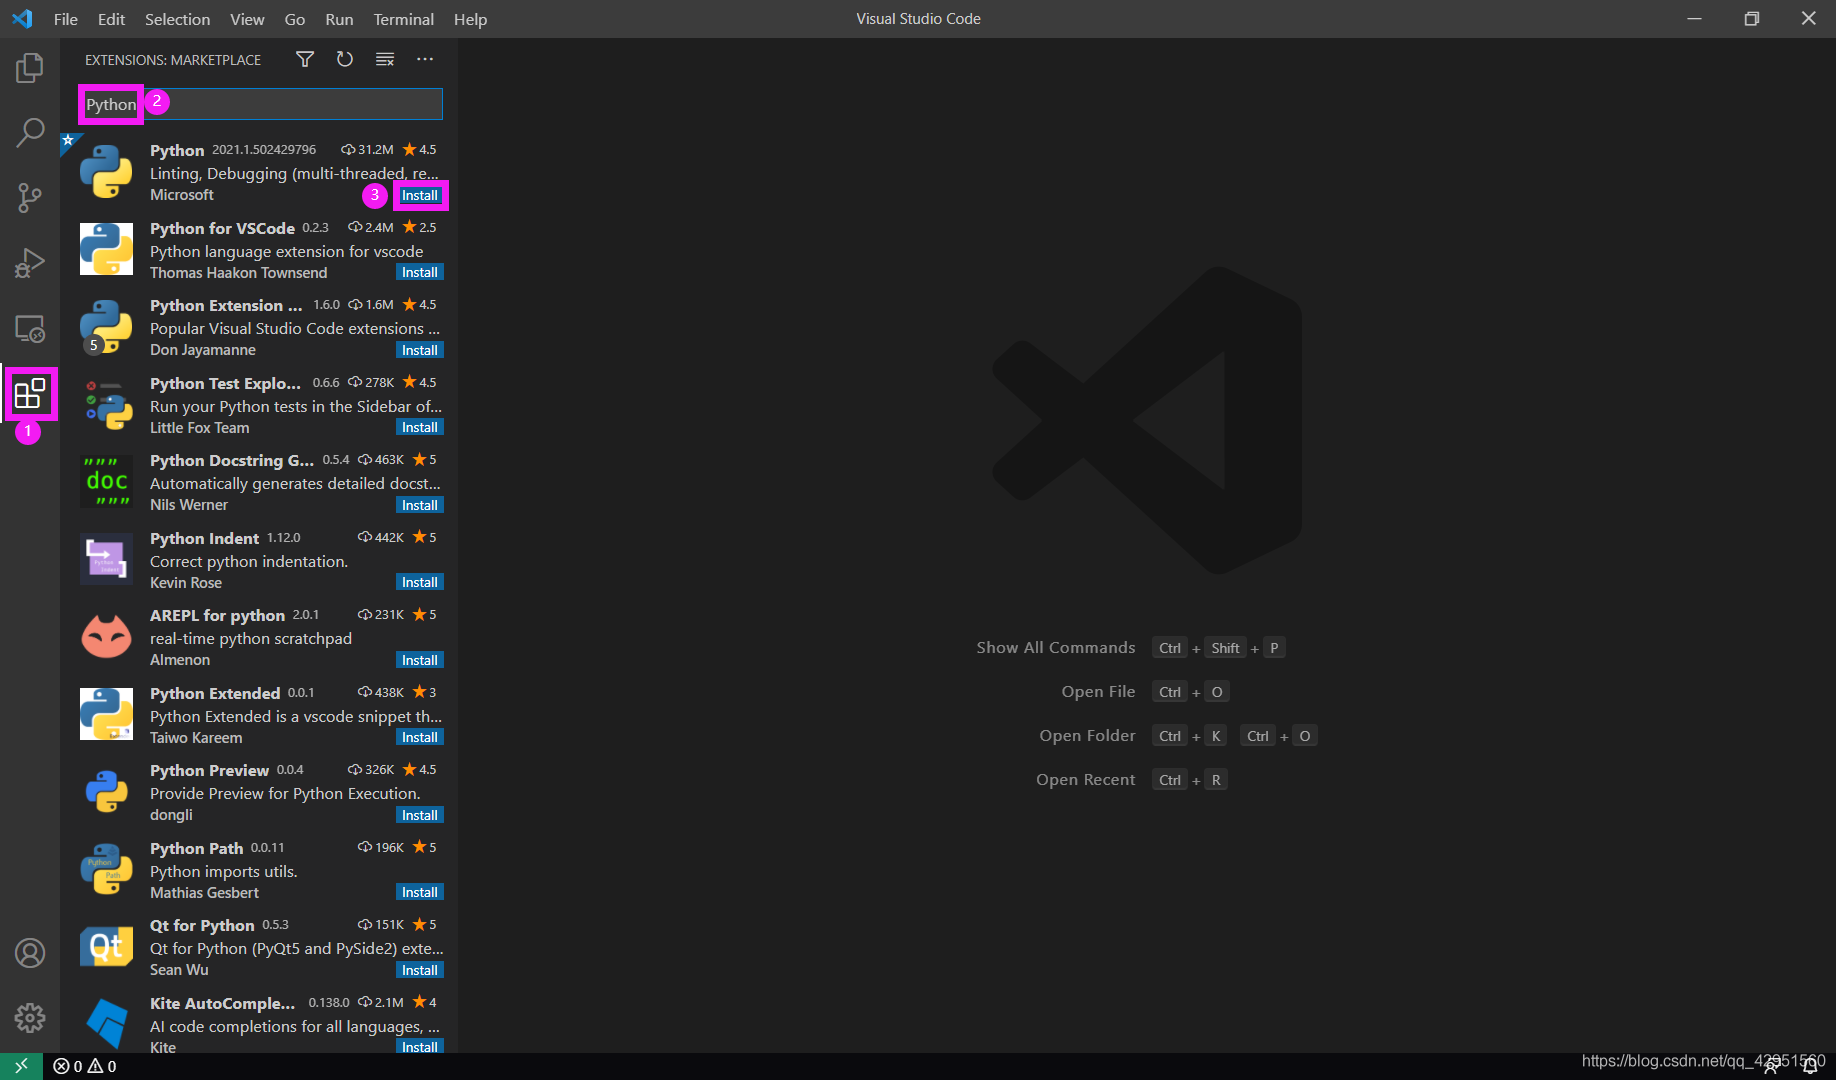This screenshot has width=1836, height=1080.
Task: Open the Run menu
Action: coord(339,19)
